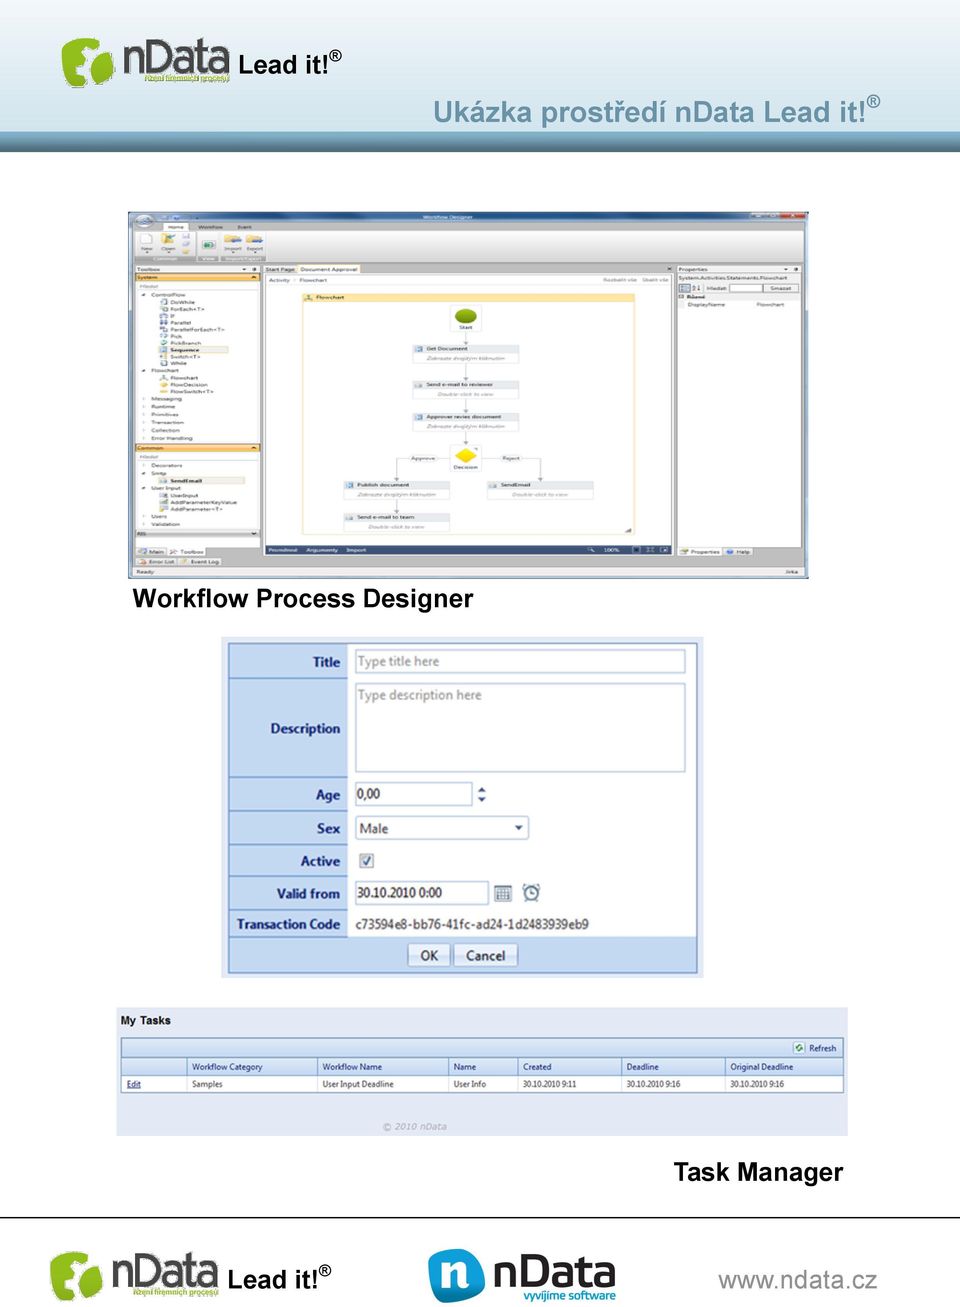The width and height of the screenshot is (960, 1307).
Task: Click the Description text area
Action: pyautogui.click(x=520, y=727)
